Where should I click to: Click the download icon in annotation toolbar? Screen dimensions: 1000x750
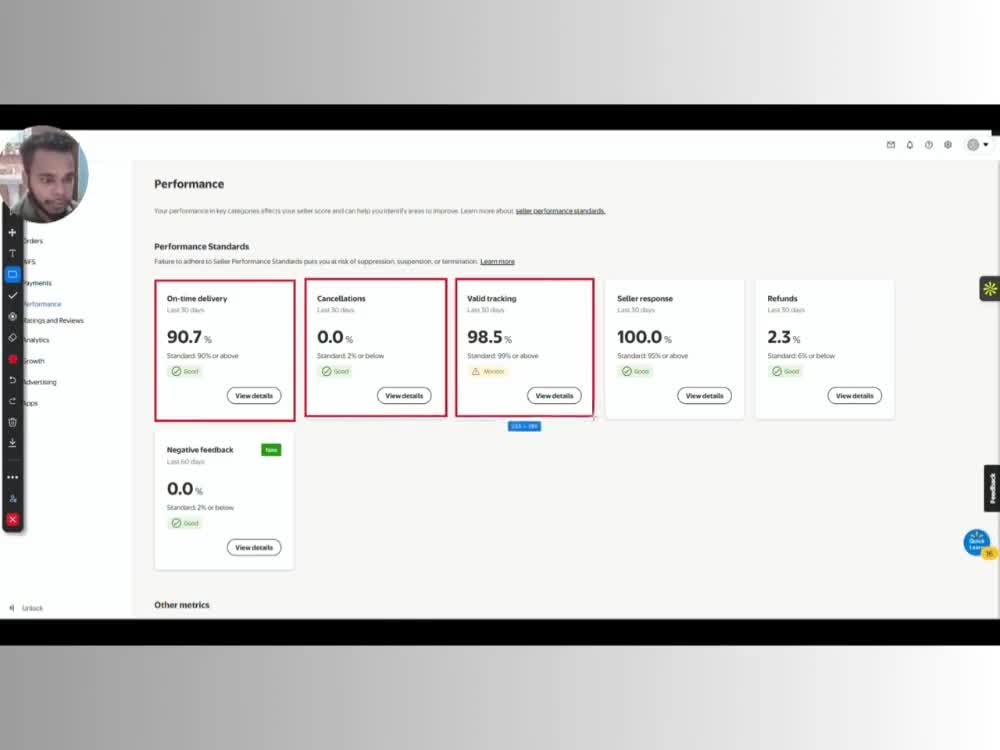[x=12, y=443]
